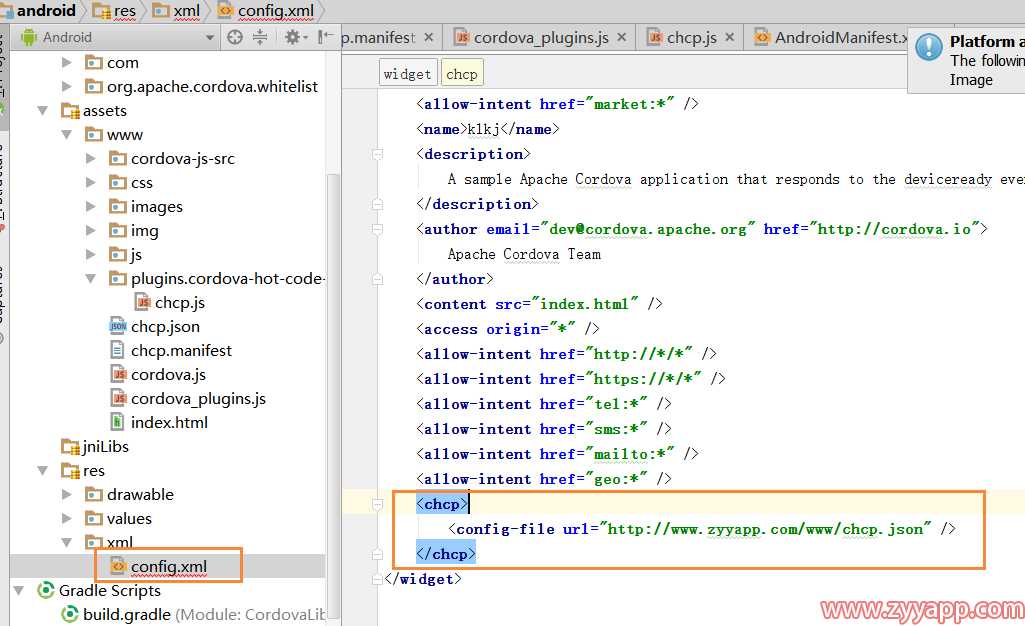This screenshot has width=1025, height=626.
Task: Click the index.html file icon
Action: pyautogui.click(x=118, y=423)
